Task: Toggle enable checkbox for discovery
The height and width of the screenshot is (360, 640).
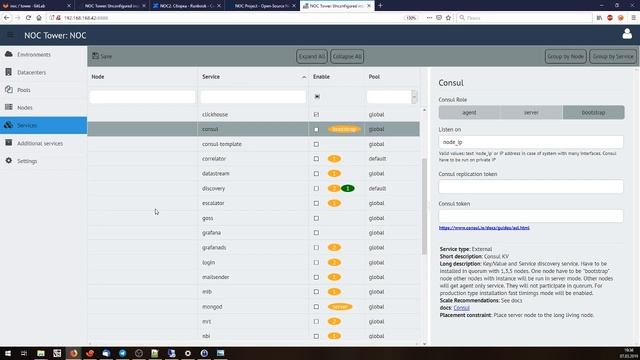Action: [x=316, y=189]
